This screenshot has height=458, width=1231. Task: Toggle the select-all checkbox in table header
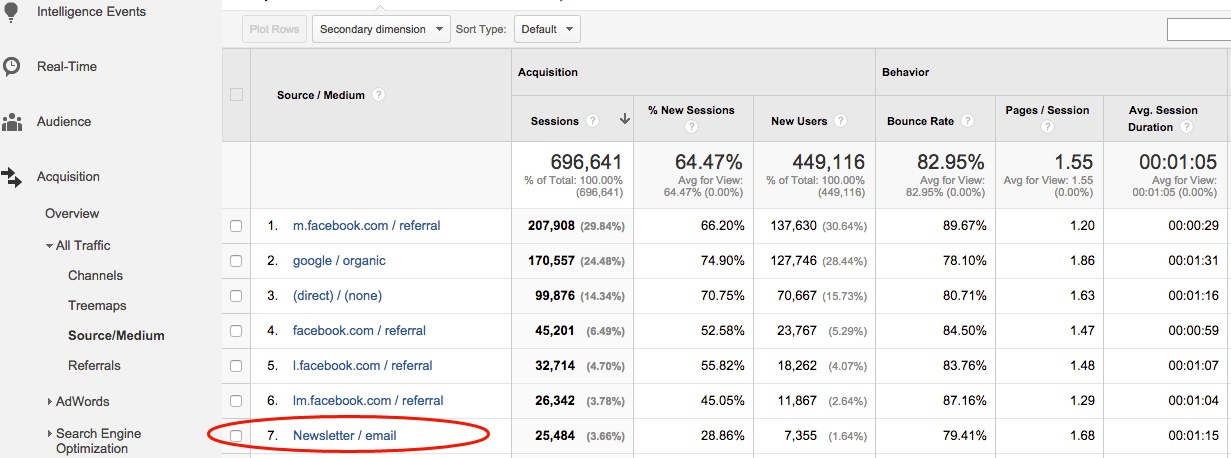tap(236, 95)
